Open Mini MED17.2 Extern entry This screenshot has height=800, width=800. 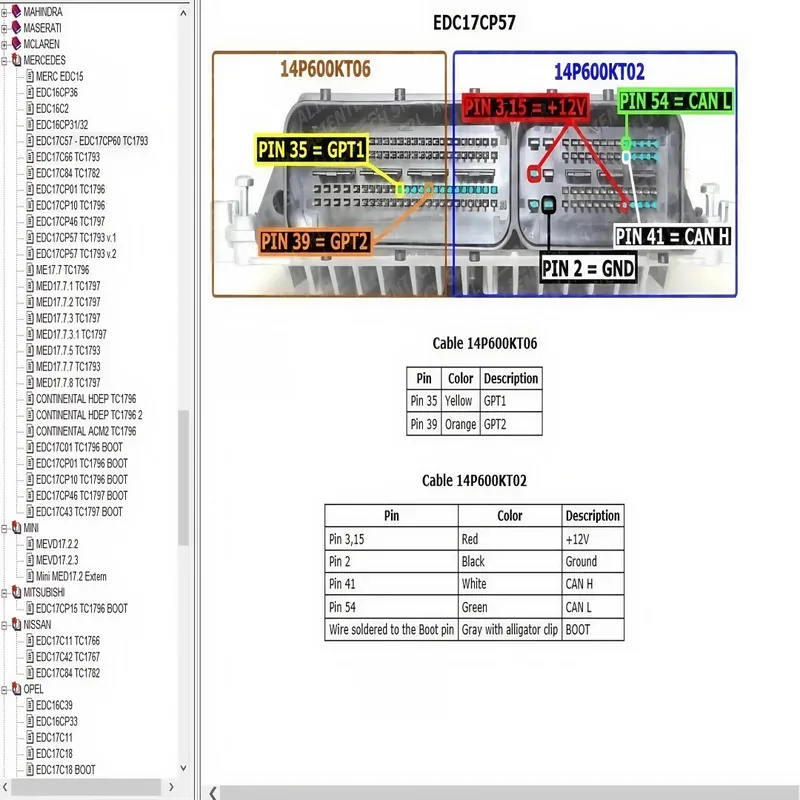[x=71, y=577]
